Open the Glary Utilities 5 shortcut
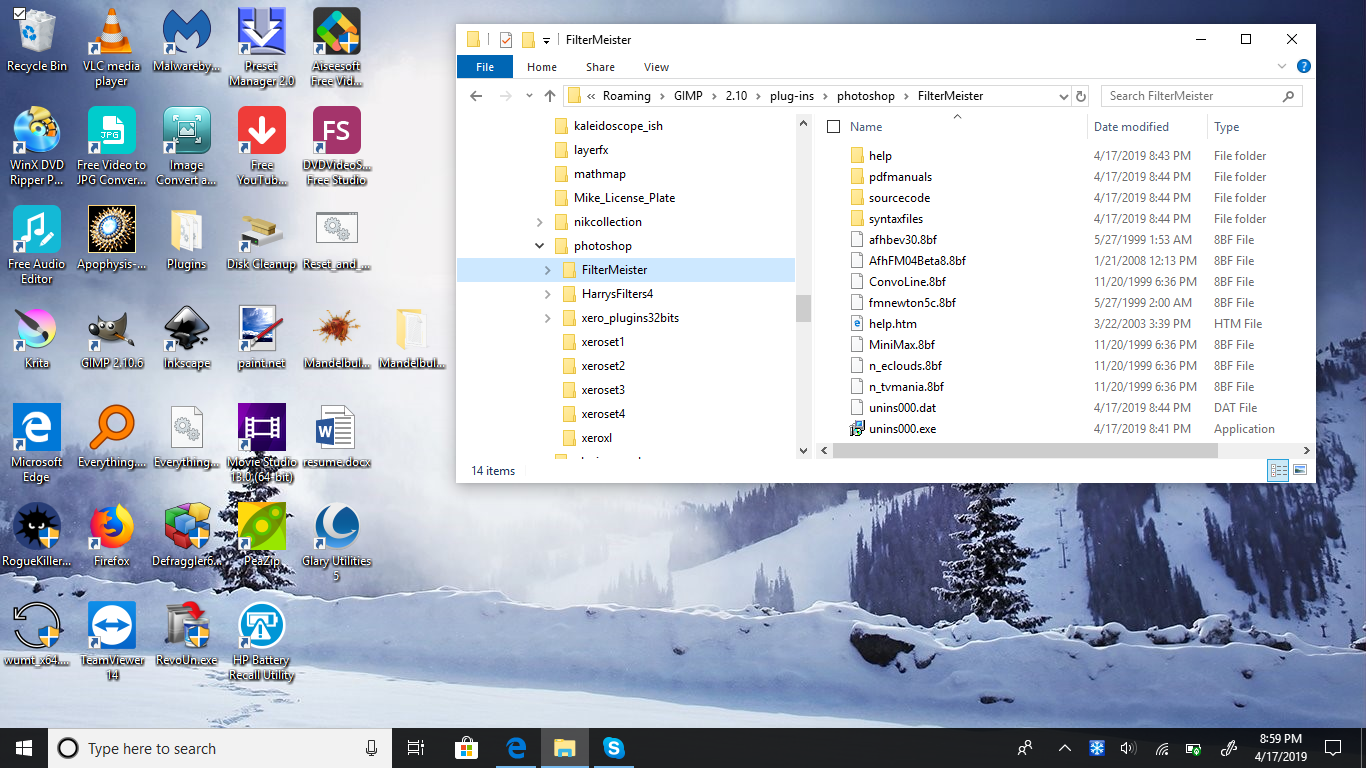Image resolution: width=1366 pixels, height=768 pixels. (x=337, y=542)
